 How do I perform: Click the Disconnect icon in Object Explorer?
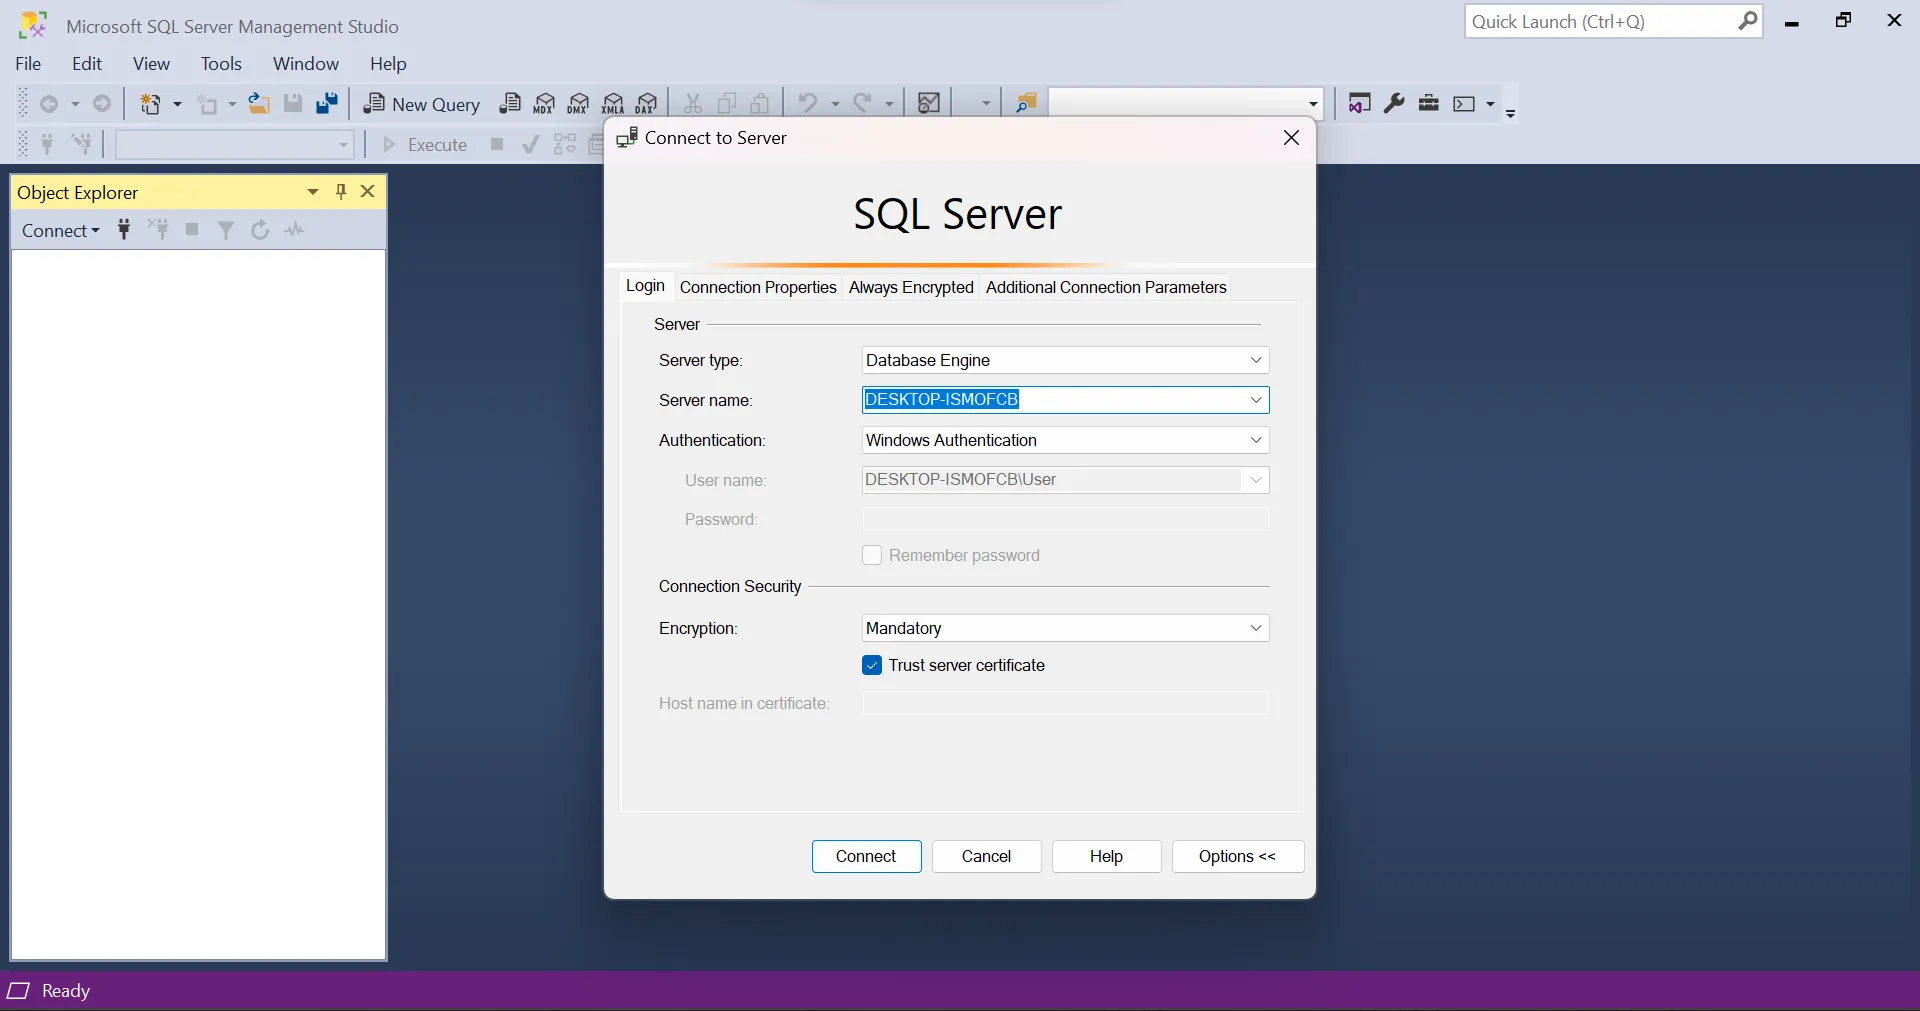(x=158, y=230)
